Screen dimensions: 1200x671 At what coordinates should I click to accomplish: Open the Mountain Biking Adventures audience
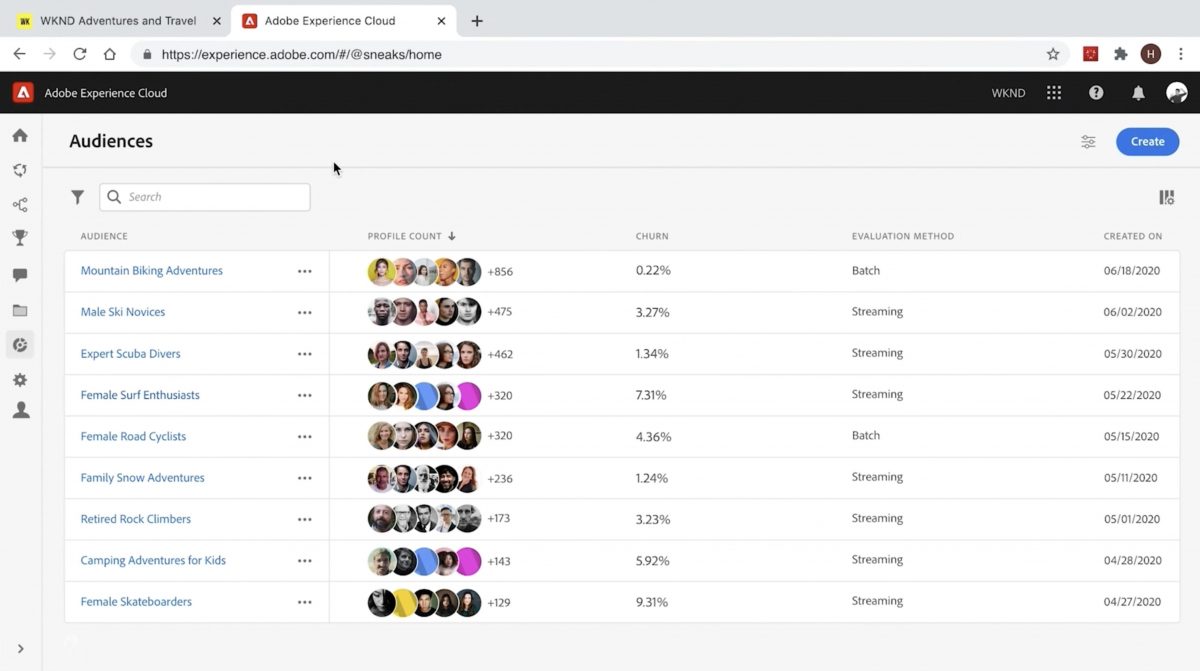(152, 271)
